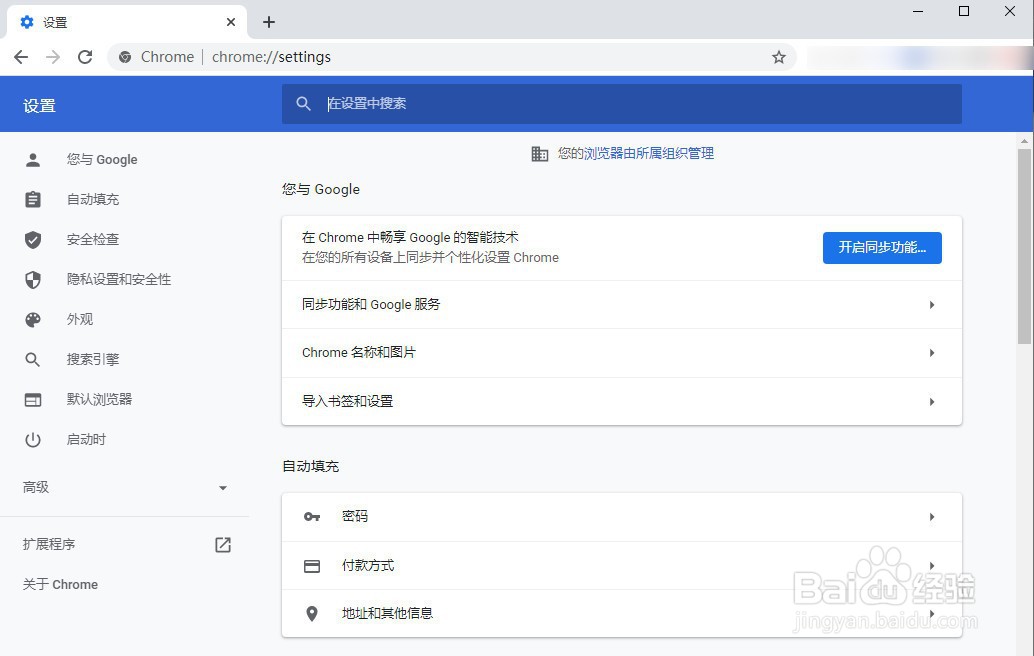Viewport: 1034px width, 656px height.
Task: Open 同步功能和 Google 服务 arrow
Action: (932, 305)
